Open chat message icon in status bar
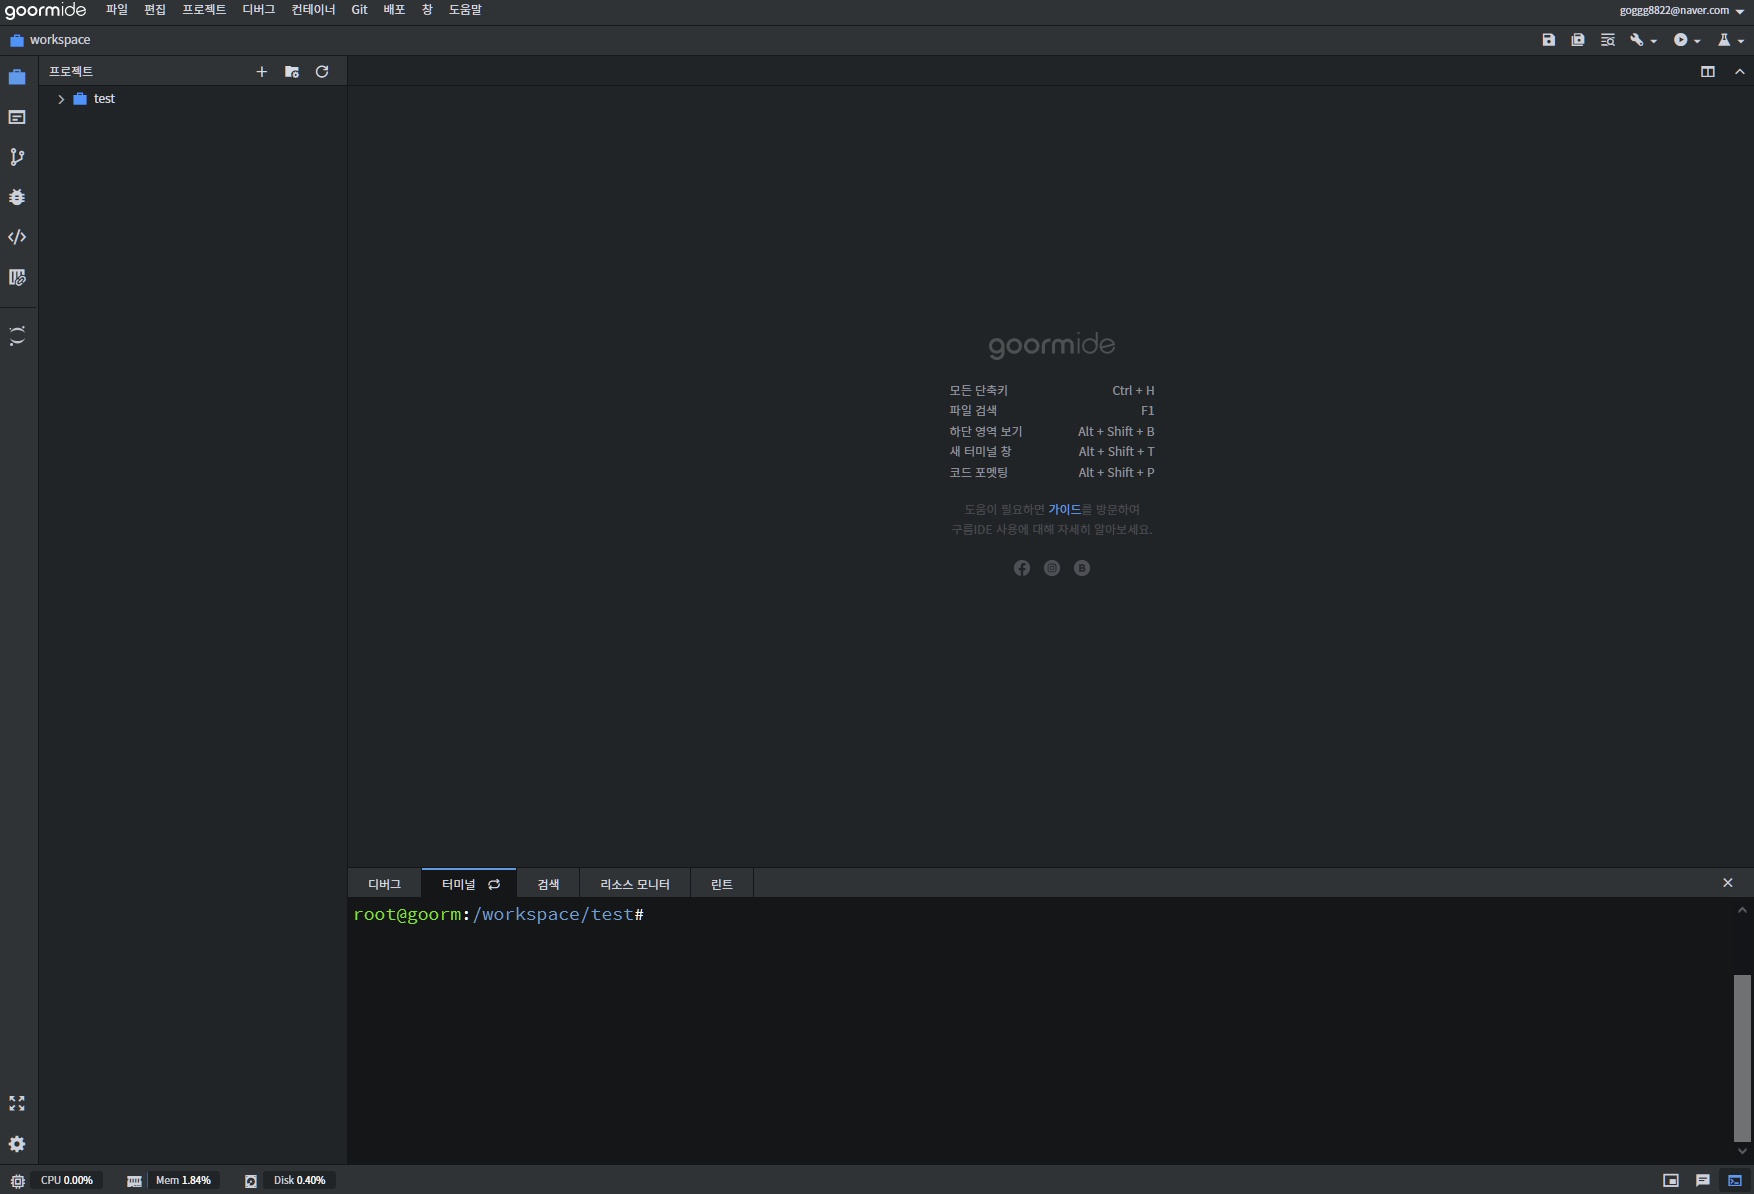 (x=1703, y=1181)
